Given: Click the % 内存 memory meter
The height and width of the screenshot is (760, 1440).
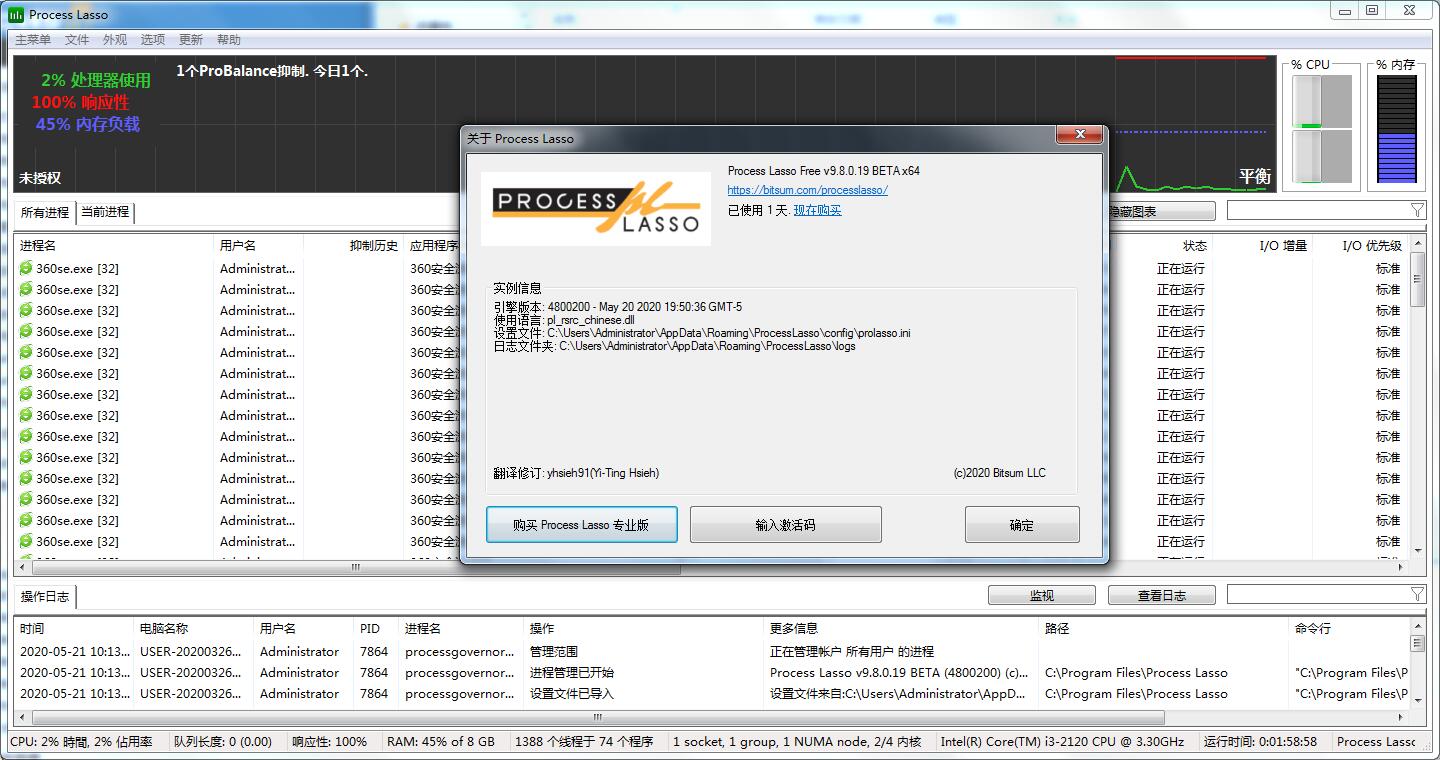Looking at the screenshot, I should pos(1397,129).
